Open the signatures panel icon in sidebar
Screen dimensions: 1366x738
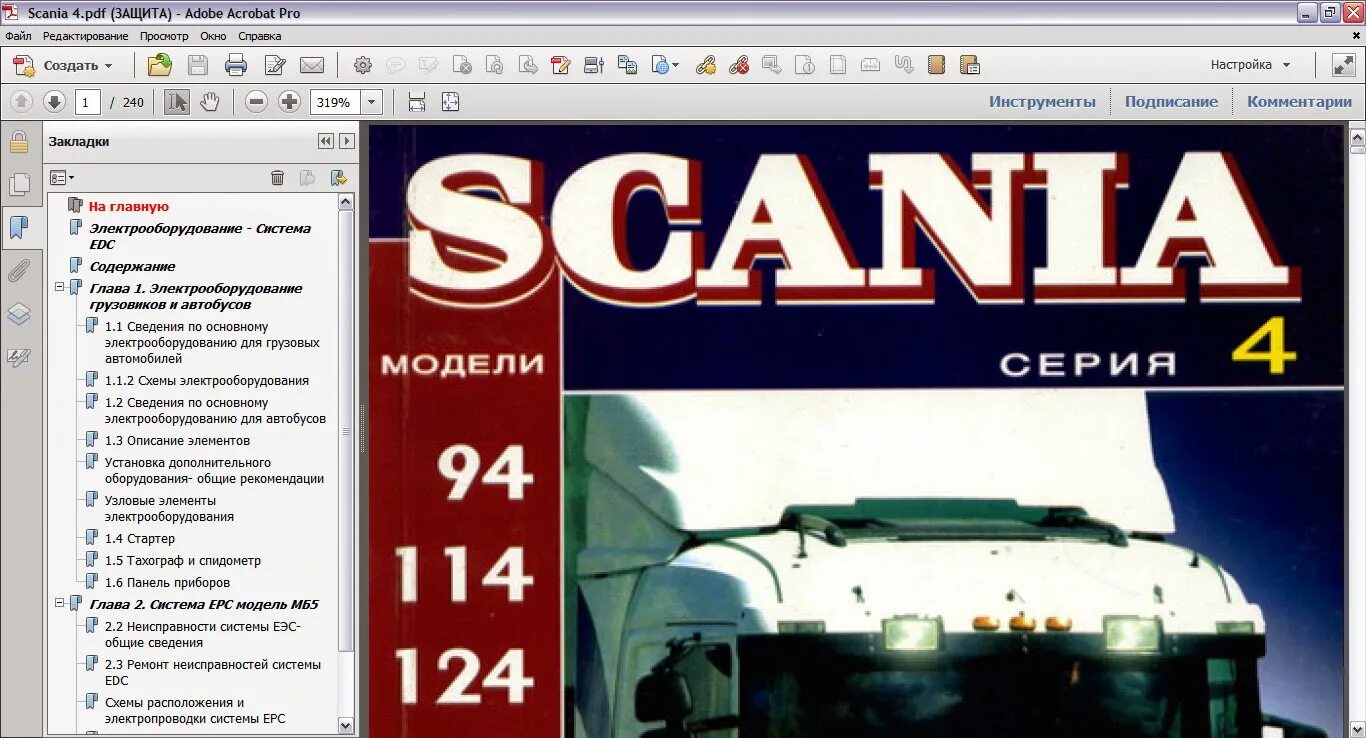pyautogui.click(x=19, y=357)
